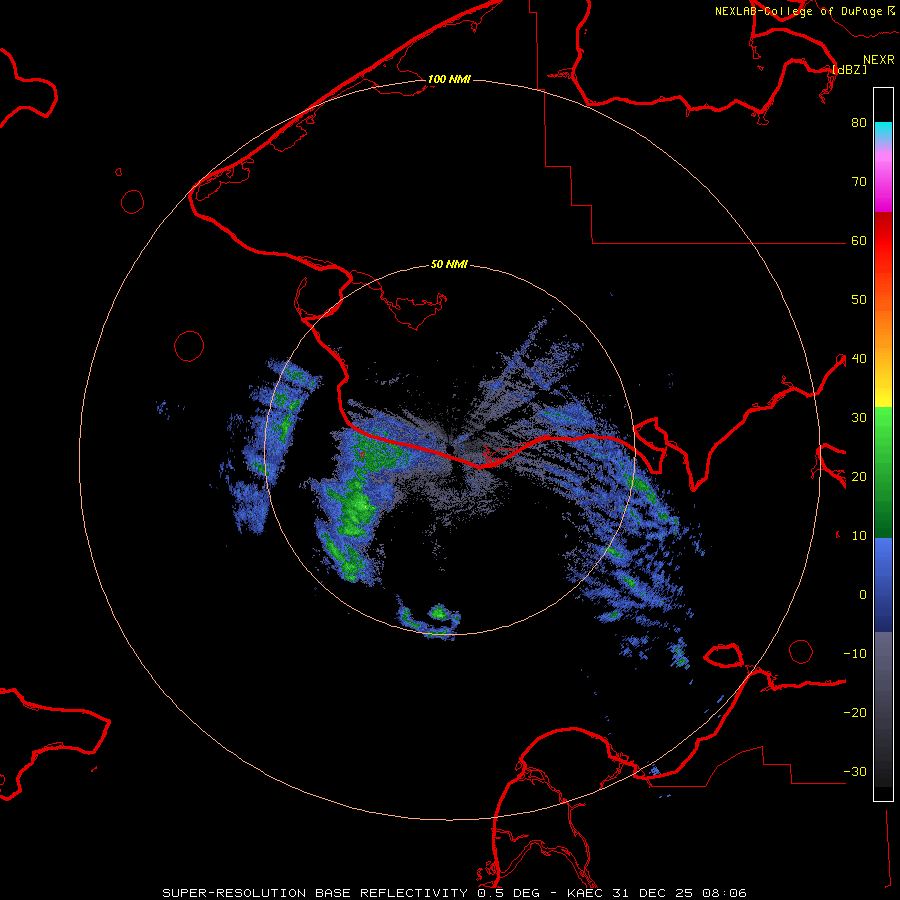Click the Super-Resolution Base Reflectivity caption
The image size is (900, 900).
454,893
